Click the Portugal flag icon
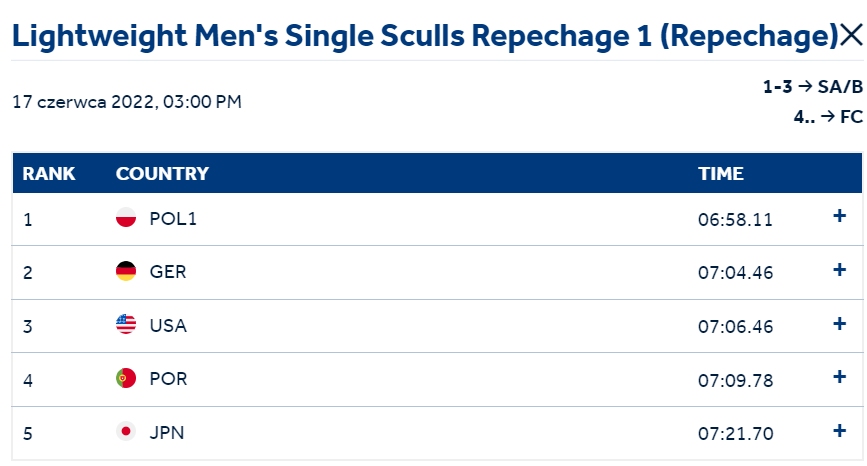867x466 pixels. 126,378
